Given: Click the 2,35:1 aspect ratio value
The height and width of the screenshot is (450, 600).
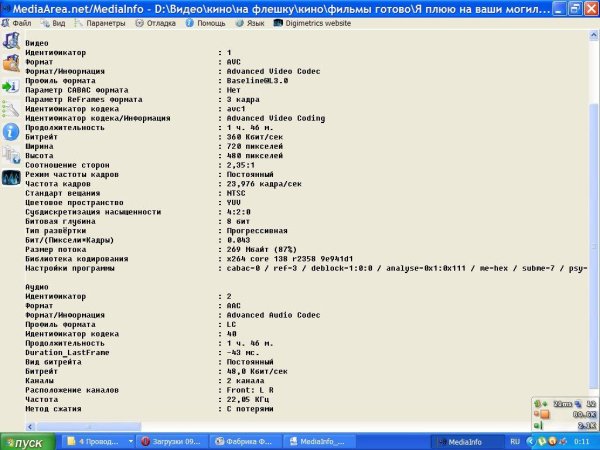Looking at the screenshot, I should [240, 165].
